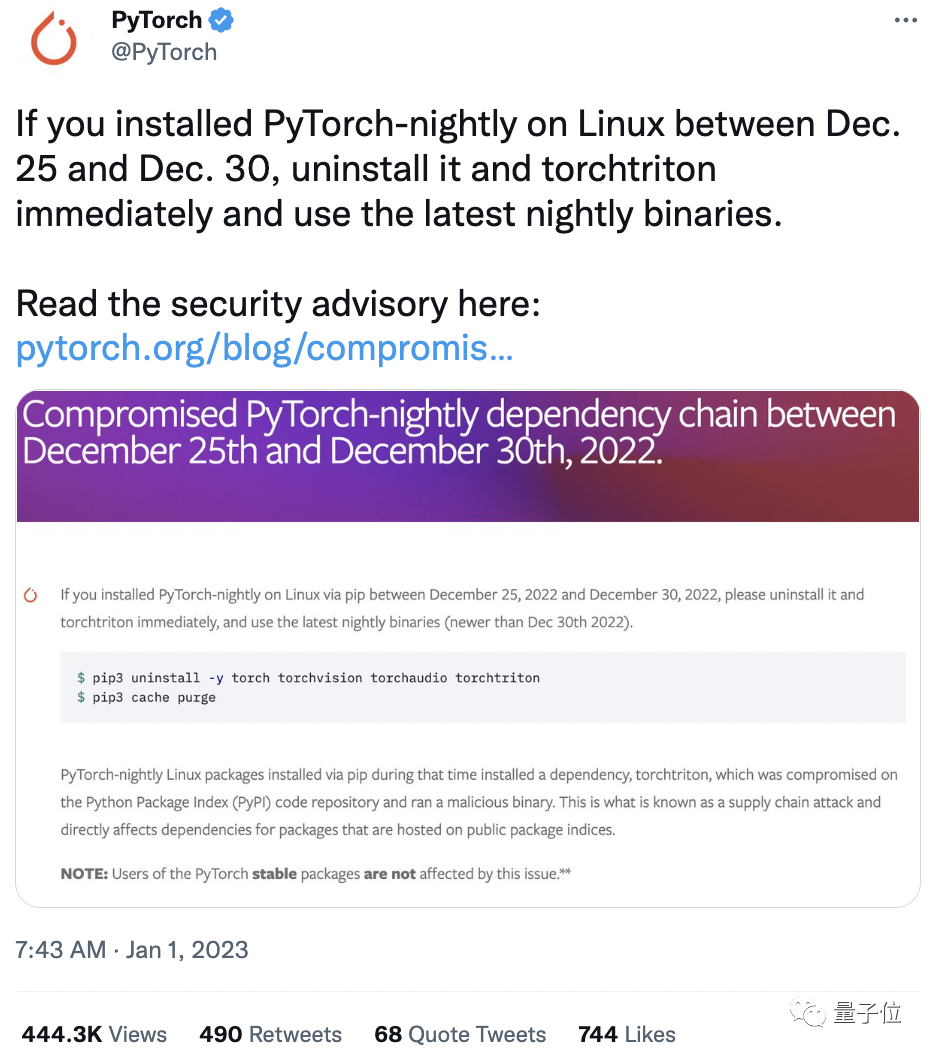View the 490 Retweets list

coord(270,1034)
